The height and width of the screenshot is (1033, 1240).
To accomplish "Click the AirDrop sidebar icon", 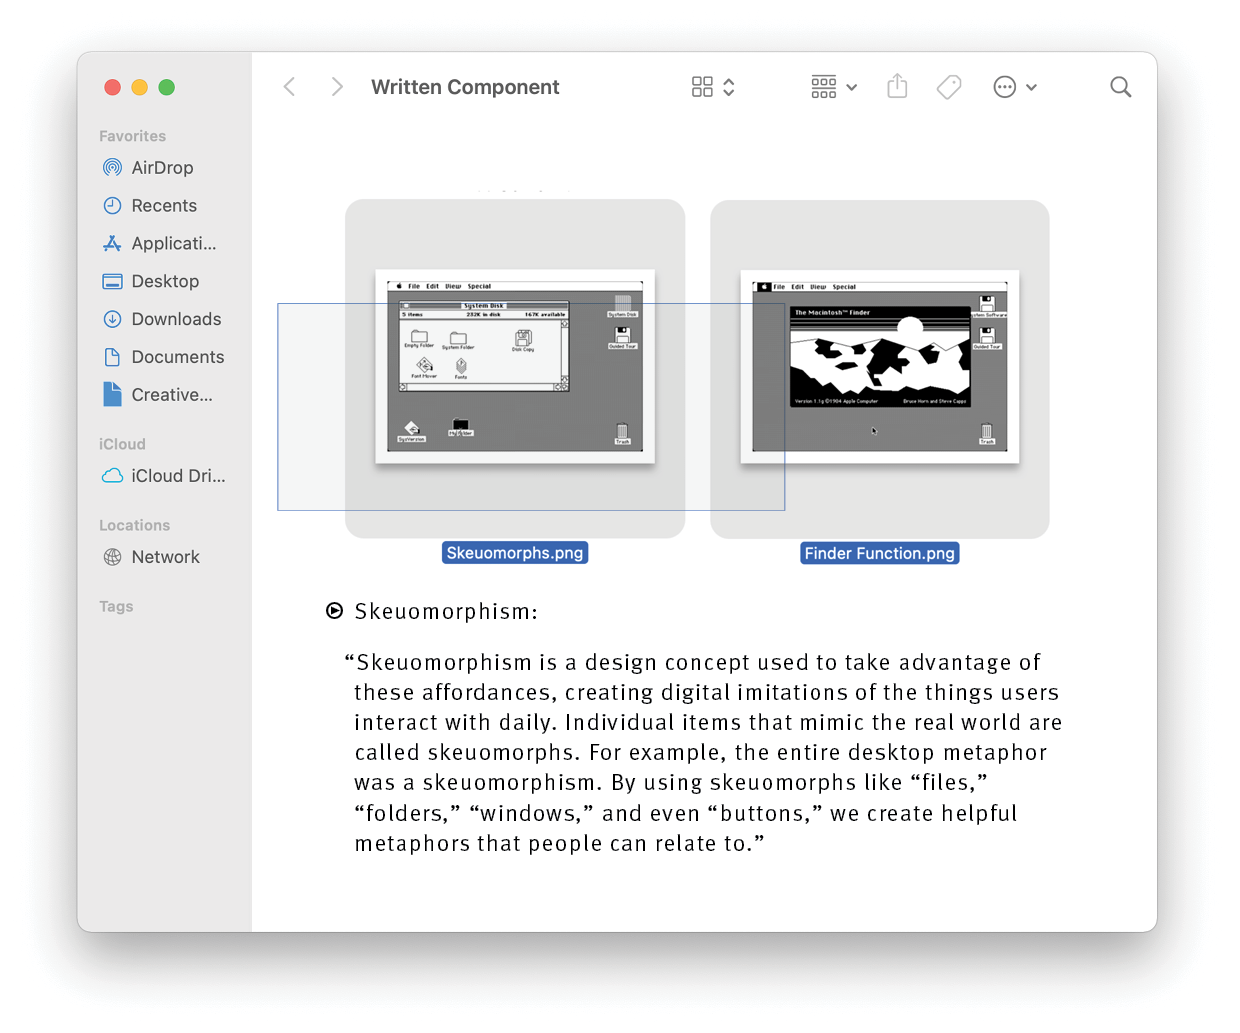I will tap(112, 167).
